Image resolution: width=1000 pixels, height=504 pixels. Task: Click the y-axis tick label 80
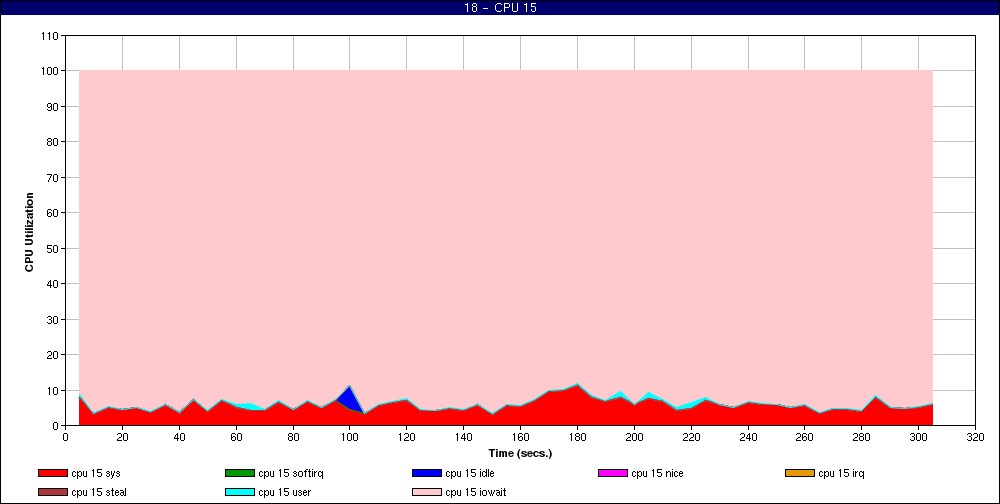click(54, 142)
